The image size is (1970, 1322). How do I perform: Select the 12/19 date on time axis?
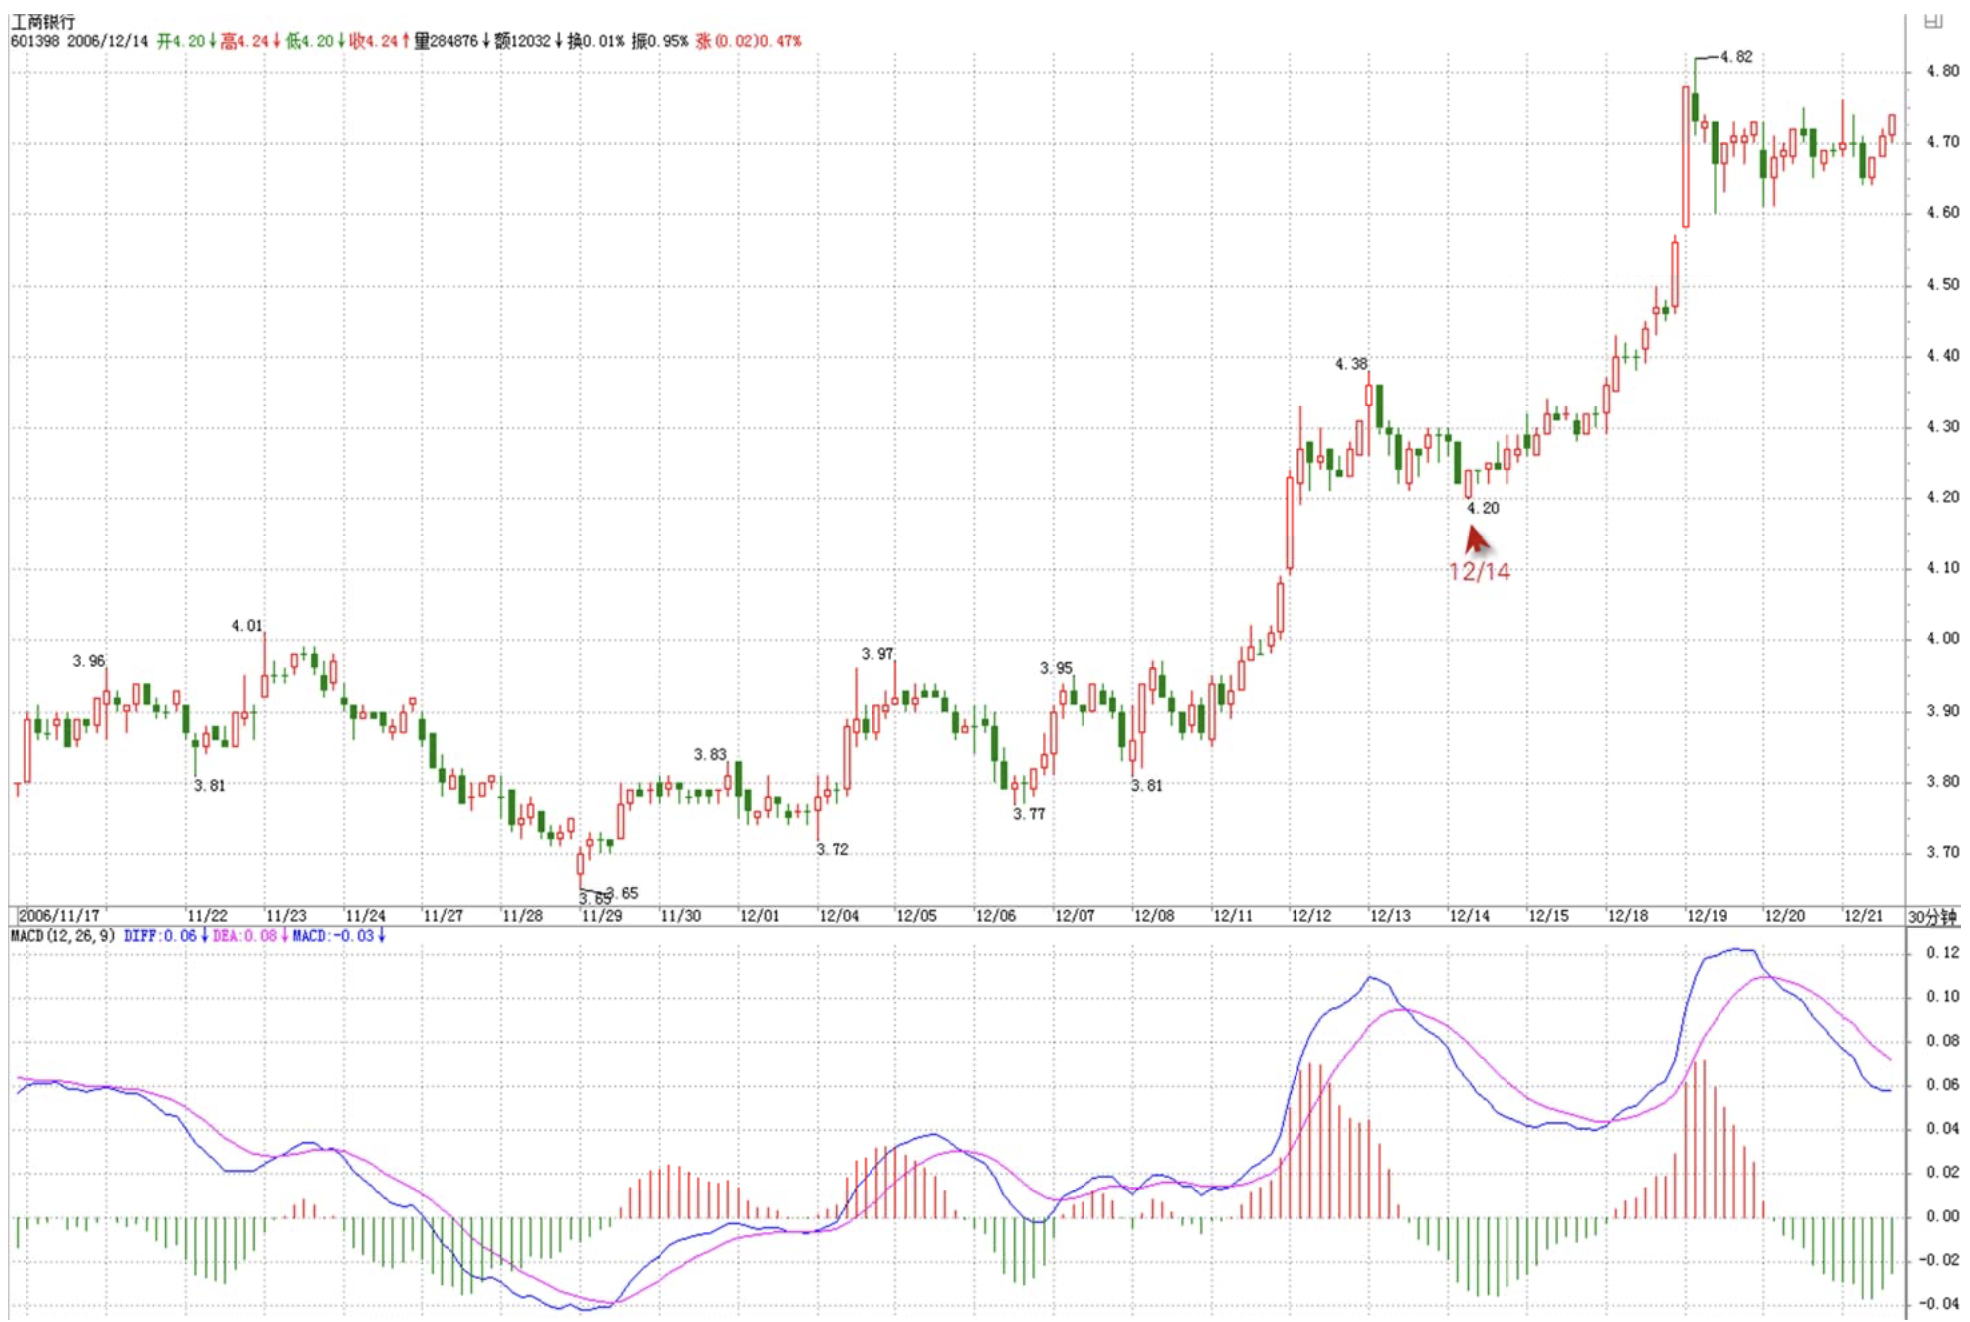[x=1706, y=916]
